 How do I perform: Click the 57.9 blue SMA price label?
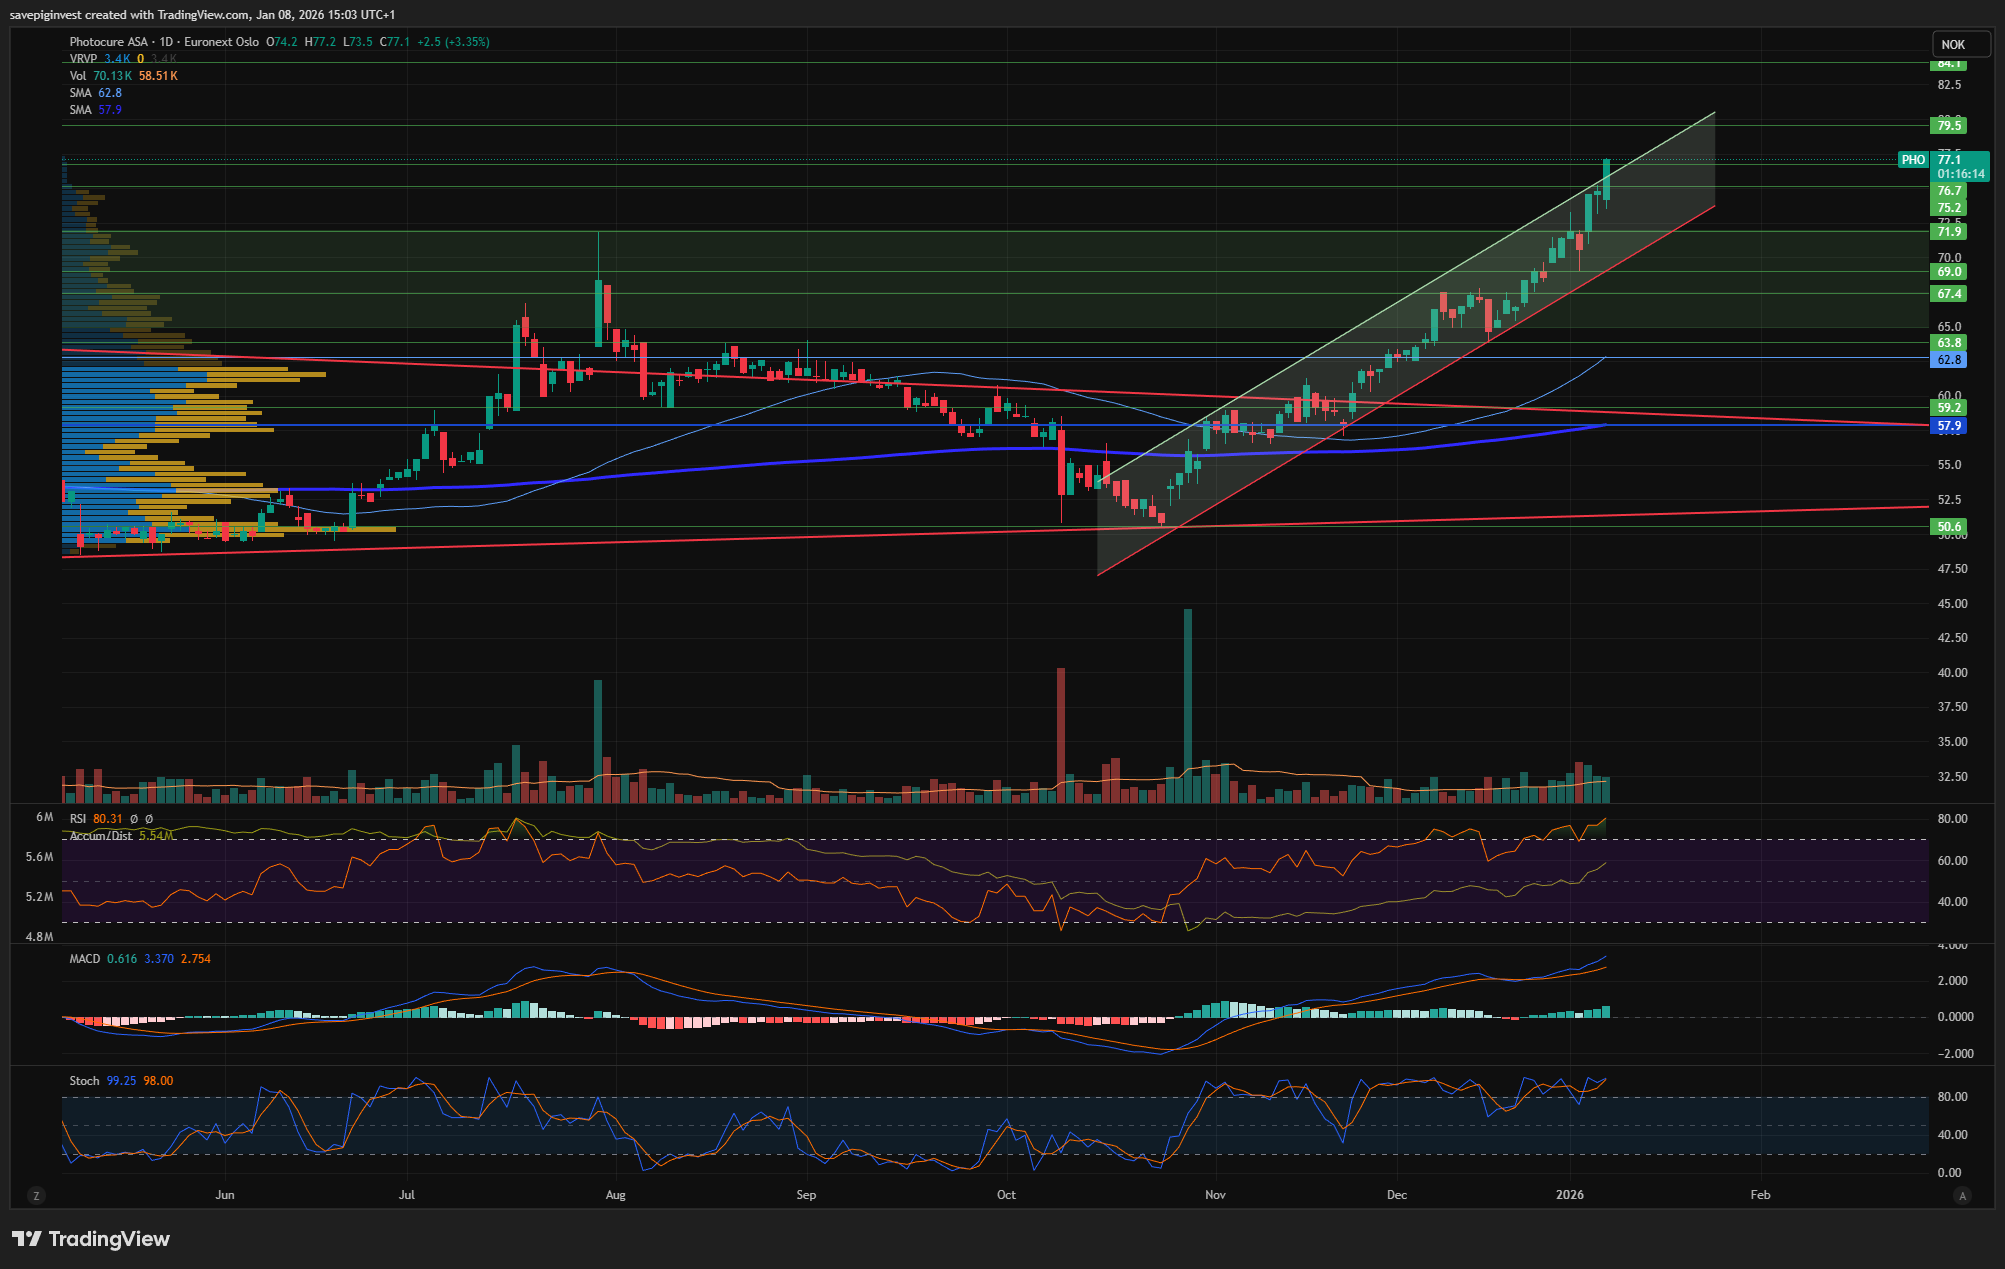click(x=1948, y=426)
